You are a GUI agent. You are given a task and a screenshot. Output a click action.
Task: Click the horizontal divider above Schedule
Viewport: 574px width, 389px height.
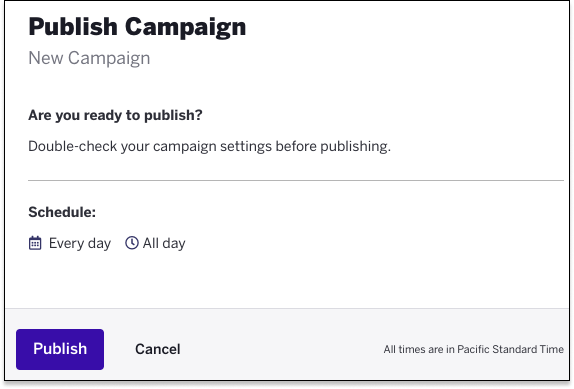pos(296,180)
